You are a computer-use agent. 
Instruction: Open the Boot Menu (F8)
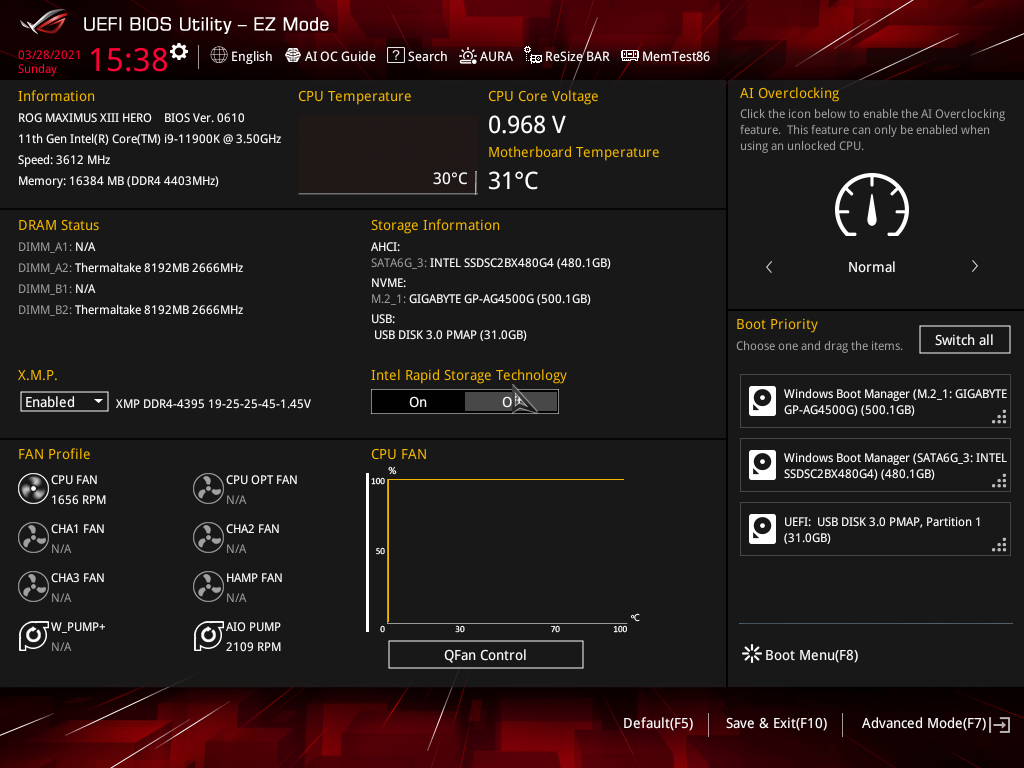tap(800, 654)
